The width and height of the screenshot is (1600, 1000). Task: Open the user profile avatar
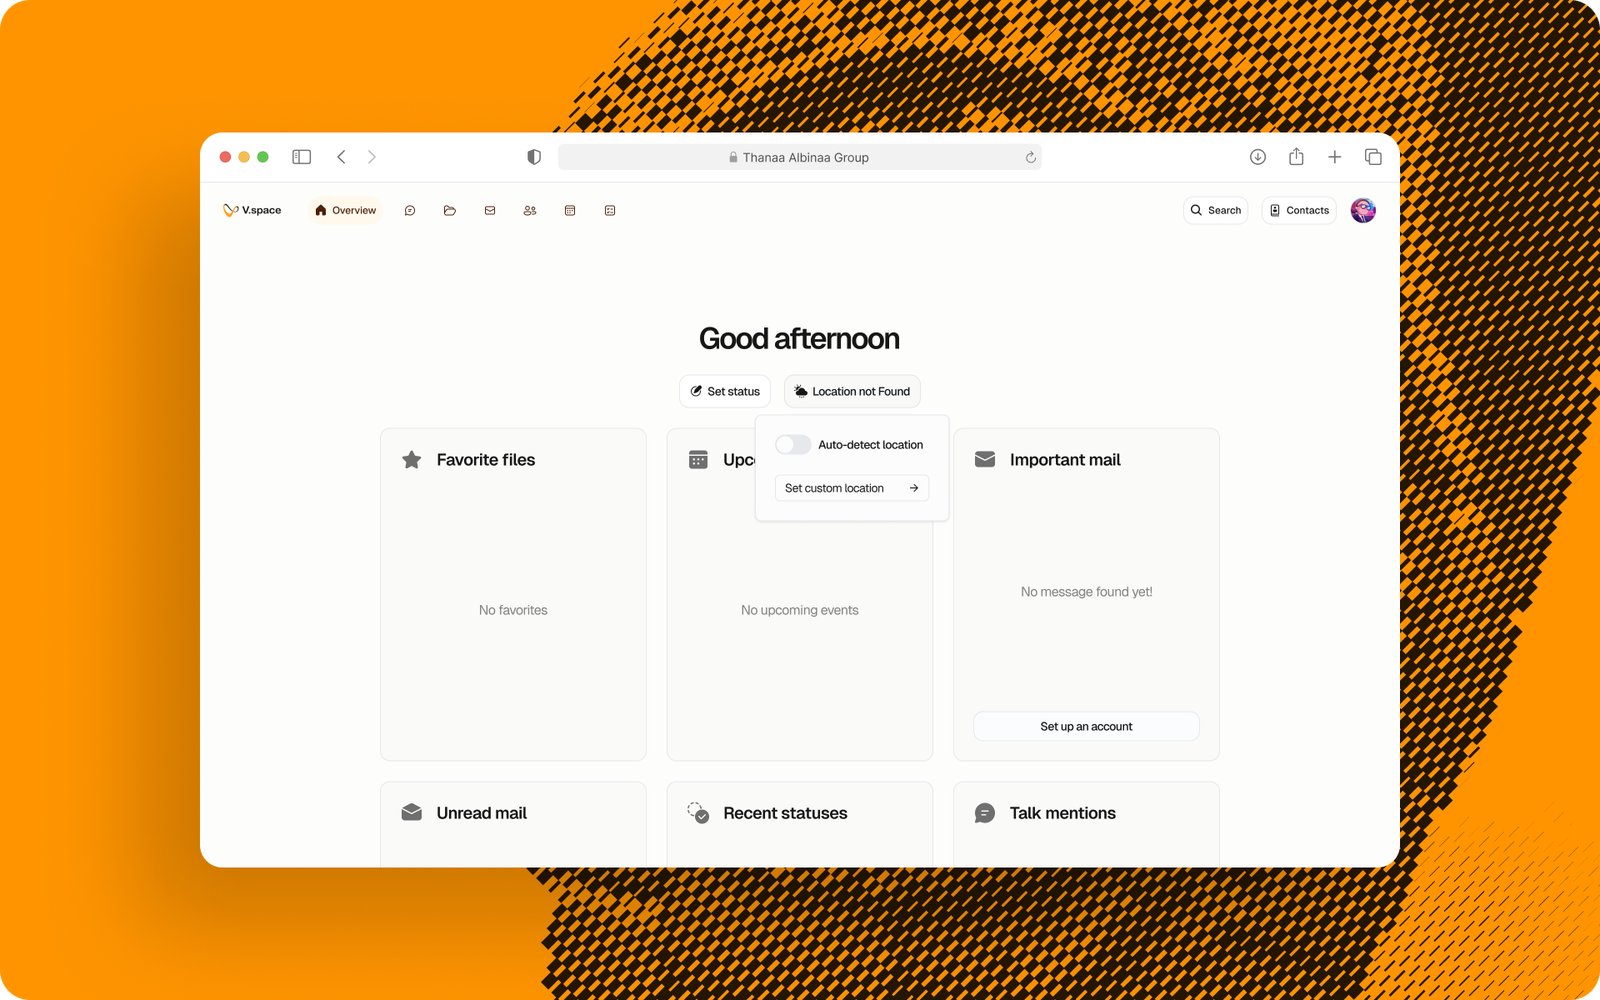click(1363, 211)
